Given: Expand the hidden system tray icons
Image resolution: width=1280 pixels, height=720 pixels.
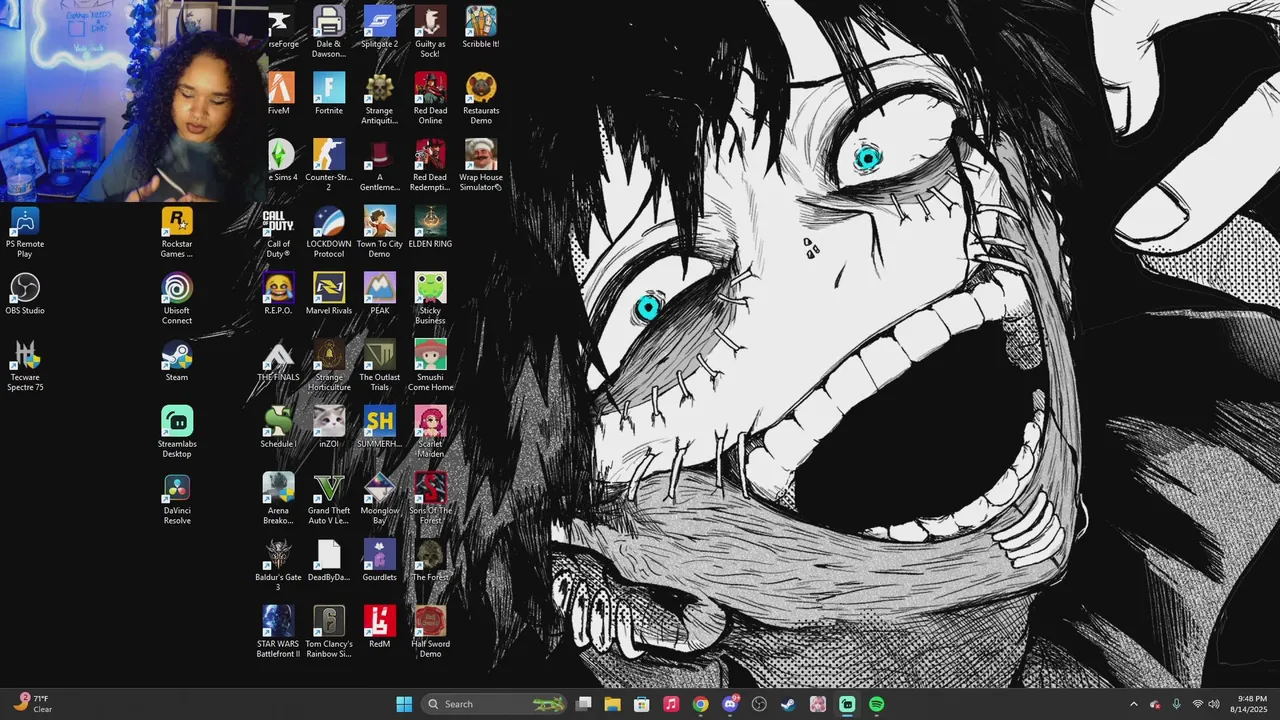Looking at the screenshot, I should coord(1133,704).
